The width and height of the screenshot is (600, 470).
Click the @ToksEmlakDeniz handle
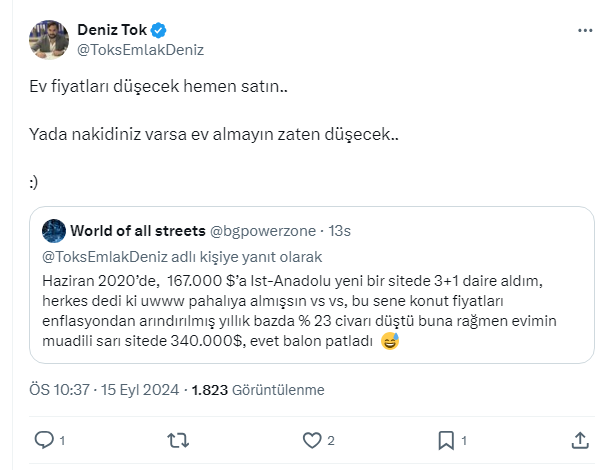pyautogui.click(x=141, y=49)
